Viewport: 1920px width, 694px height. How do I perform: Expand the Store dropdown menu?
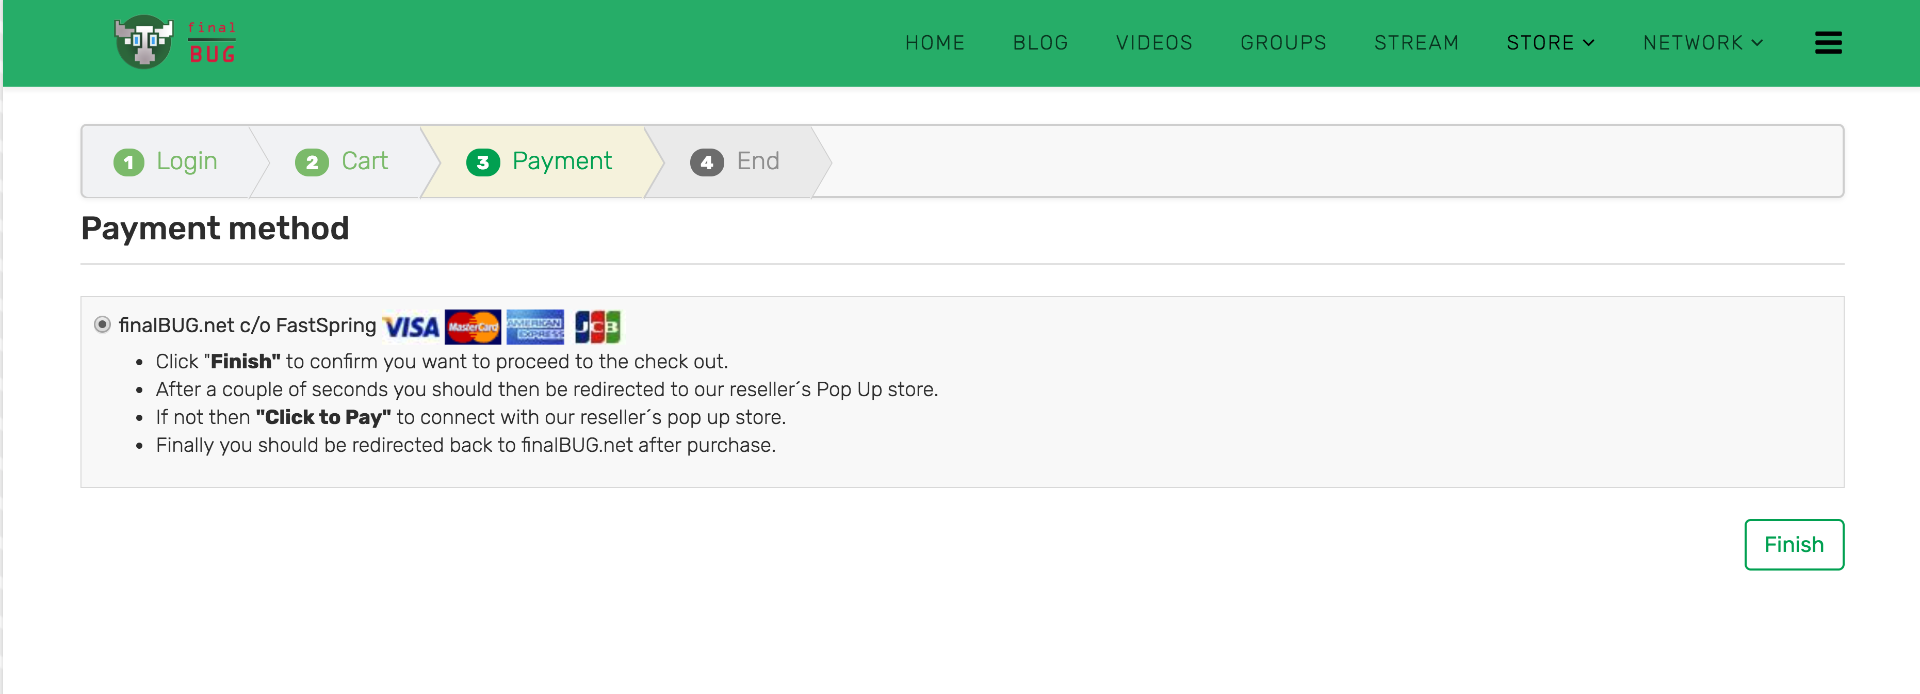coord(1550,43)
